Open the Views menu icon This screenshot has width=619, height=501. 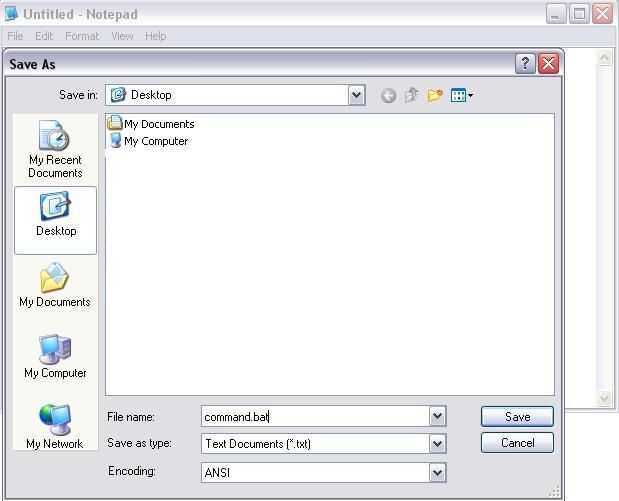tap(461, 95)
